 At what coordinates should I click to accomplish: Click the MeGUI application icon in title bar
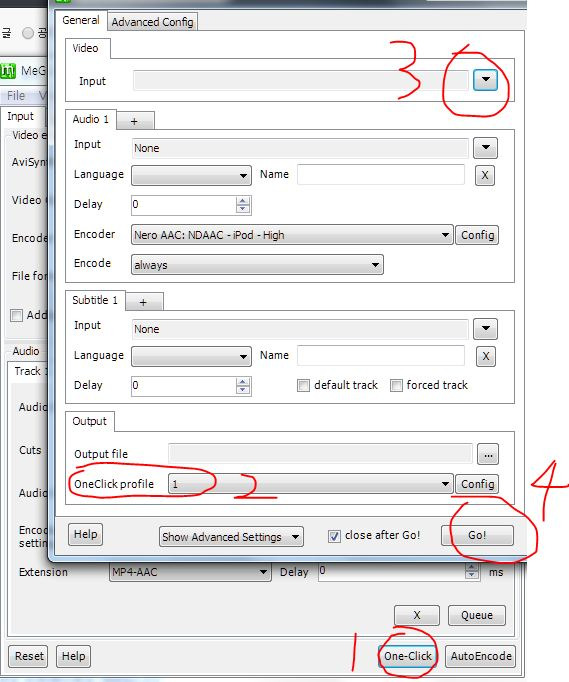[8, 70]
